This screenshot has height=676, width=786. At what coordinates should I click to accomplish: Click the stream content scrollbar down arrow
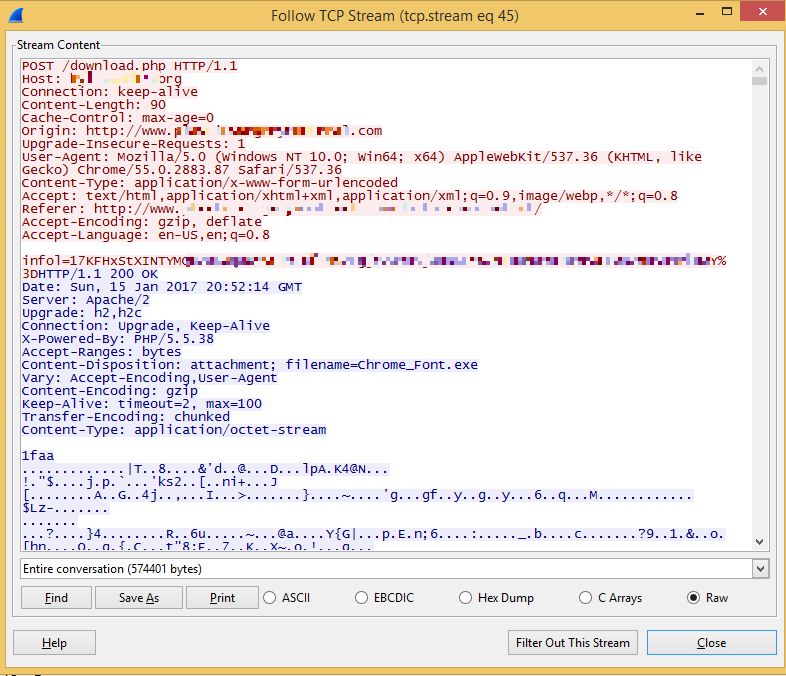point(759,542)
